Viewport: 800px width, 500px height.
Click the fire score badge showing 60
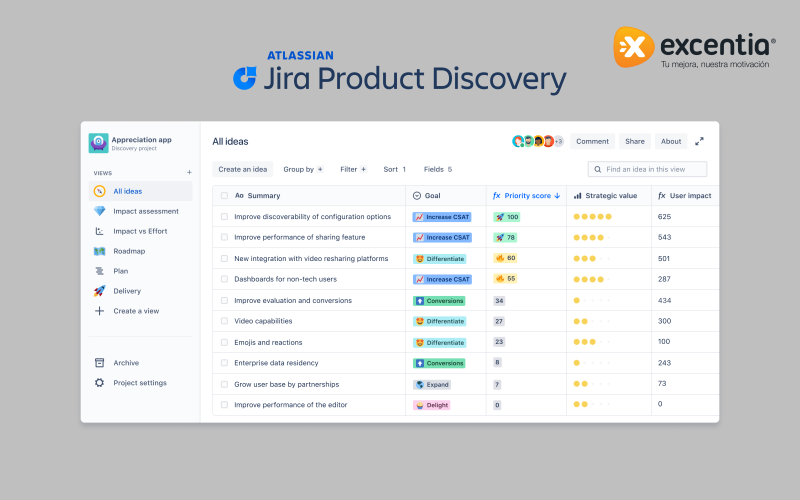pos(506,258)
